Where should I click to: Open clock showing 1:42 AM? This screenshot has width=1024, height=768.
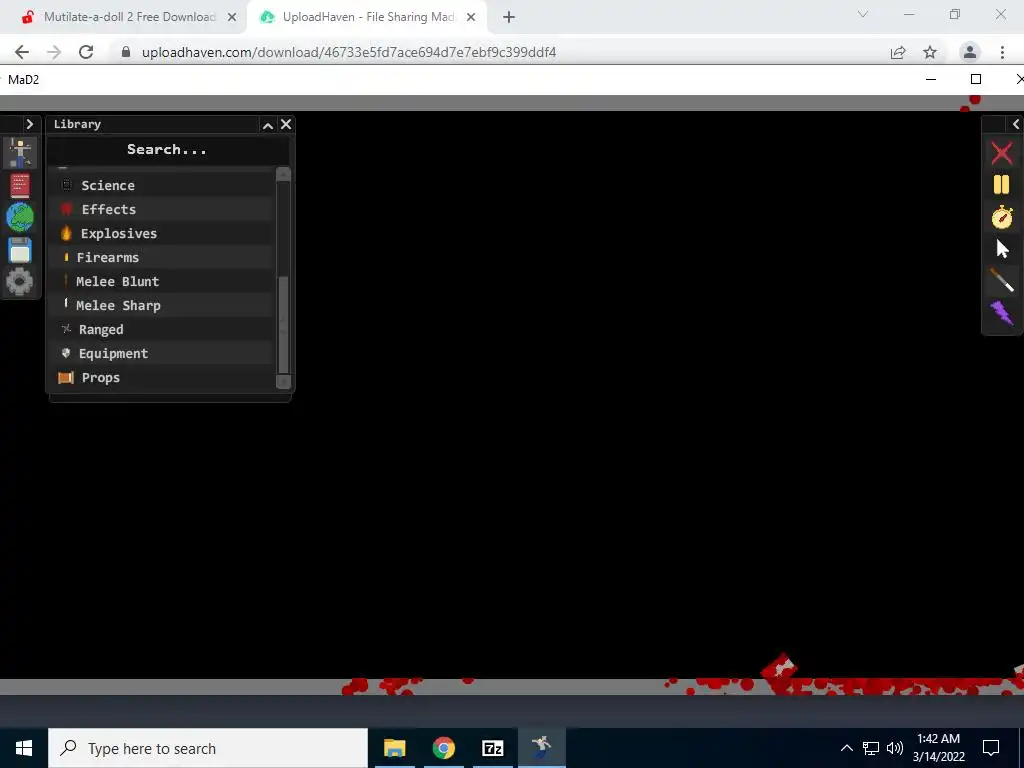(938, 748)
